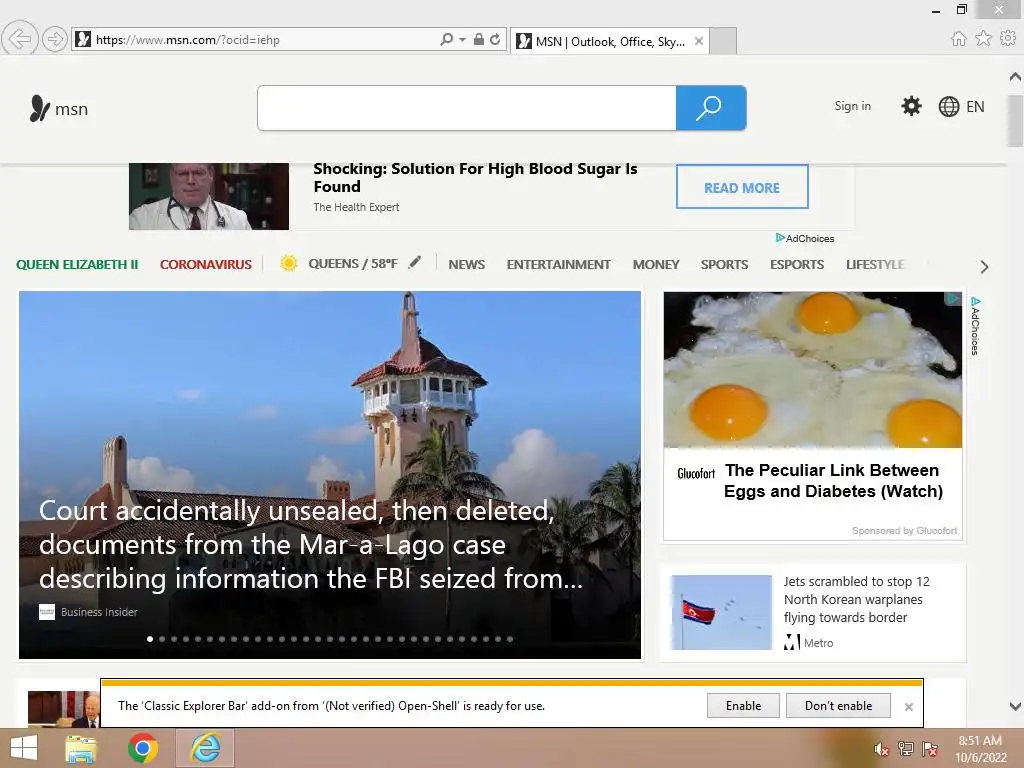Close the MSN browser tab

click(699, 41)
